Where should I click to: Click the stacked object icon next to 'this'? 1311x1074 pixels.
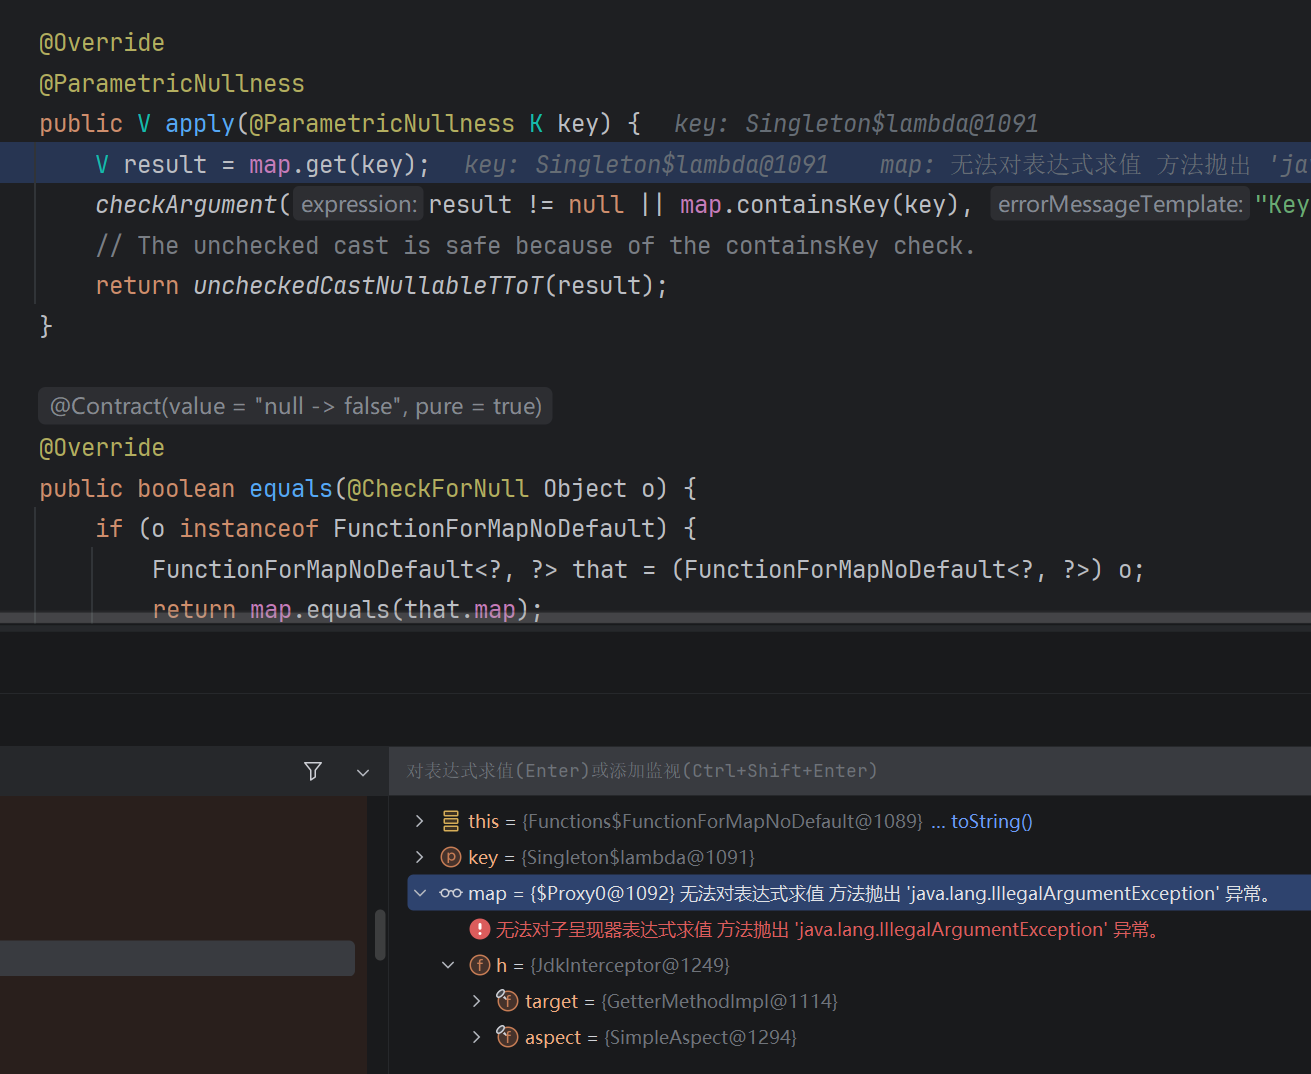click(451, 821)
